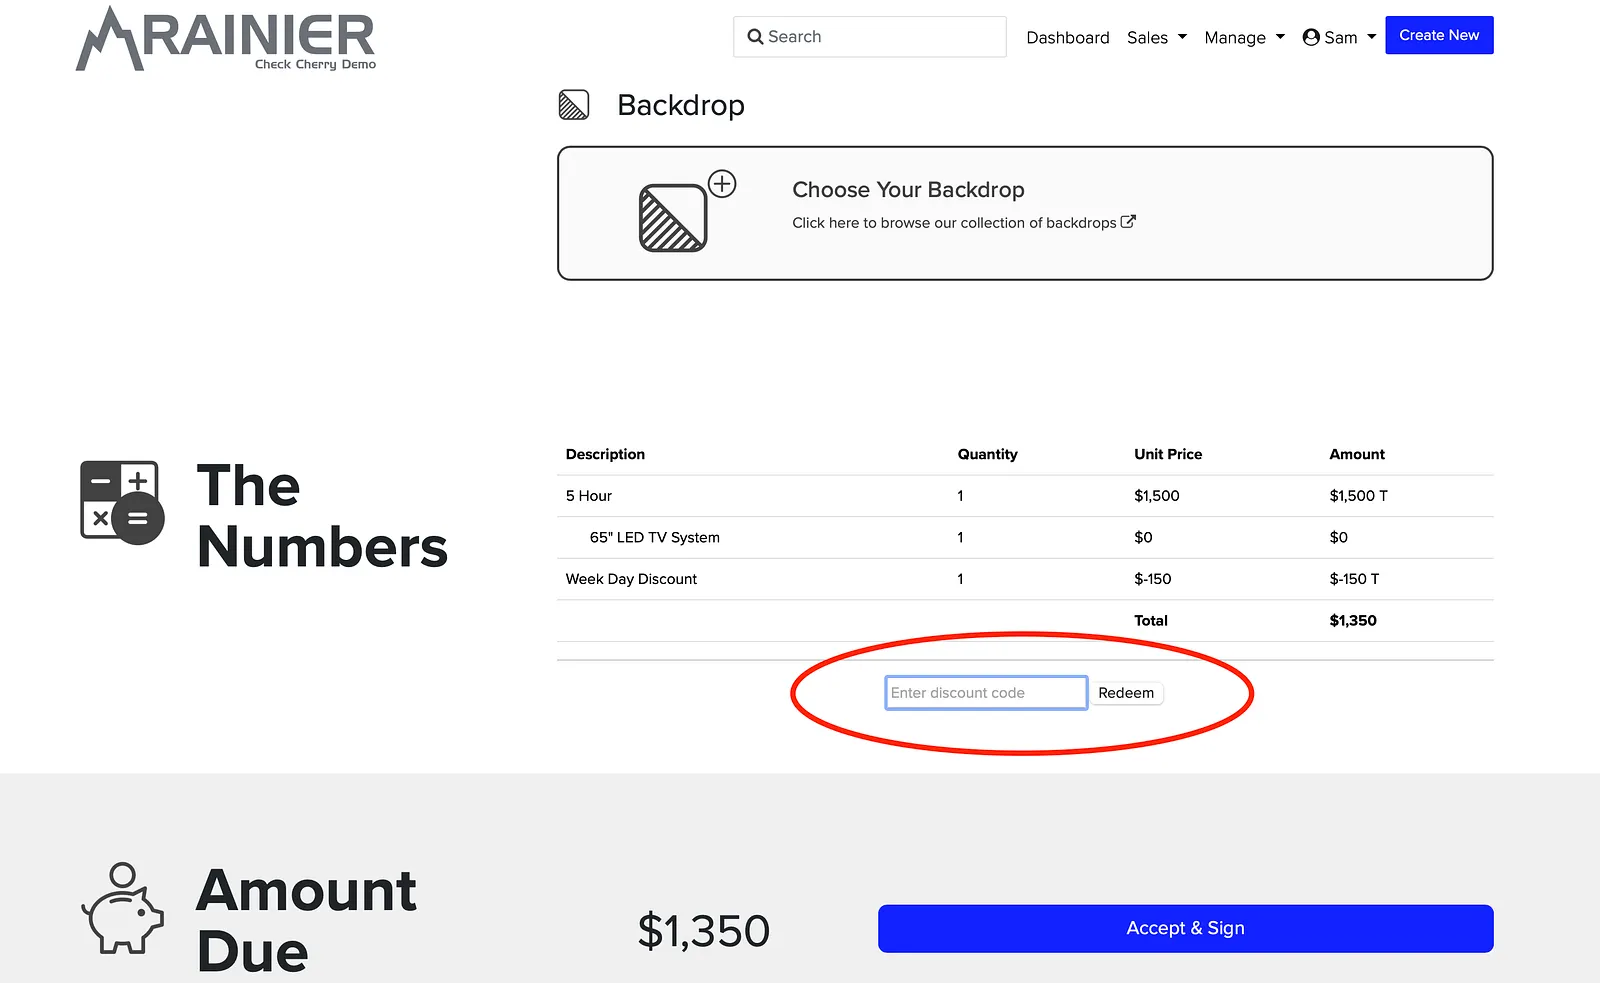Viewport: 1600px width, 983px height.
Task: Click the Accept & Sign button
Action: pos(1186,928)
